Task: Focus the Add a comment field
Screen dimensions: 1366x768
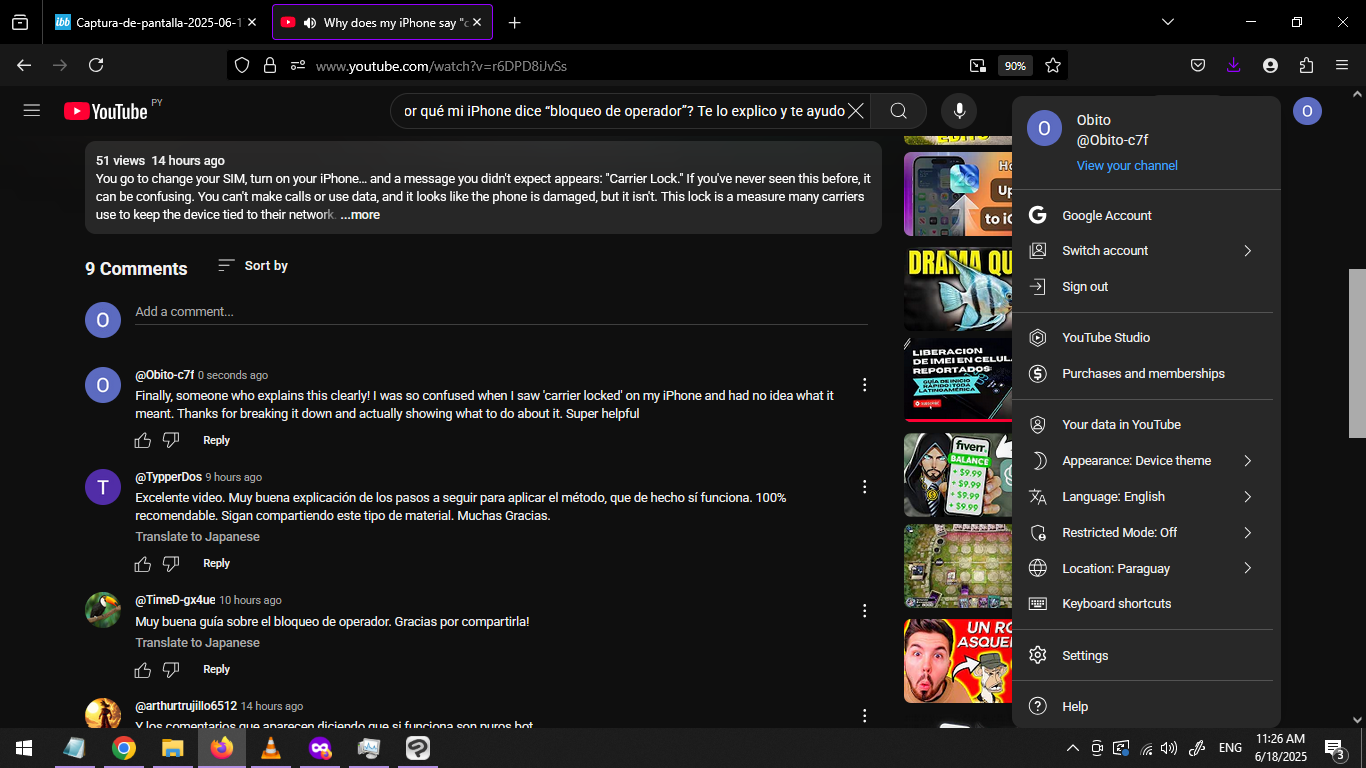Action: [x=501, y=312]
